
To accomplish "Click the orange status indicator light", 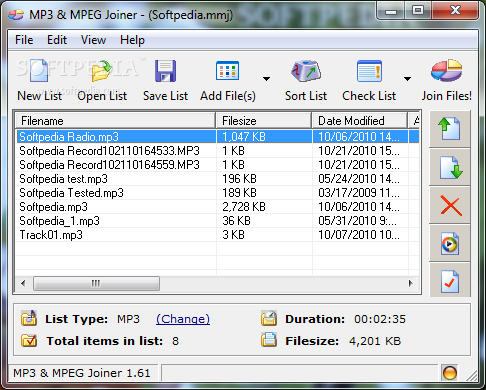I will click(449, 372).
